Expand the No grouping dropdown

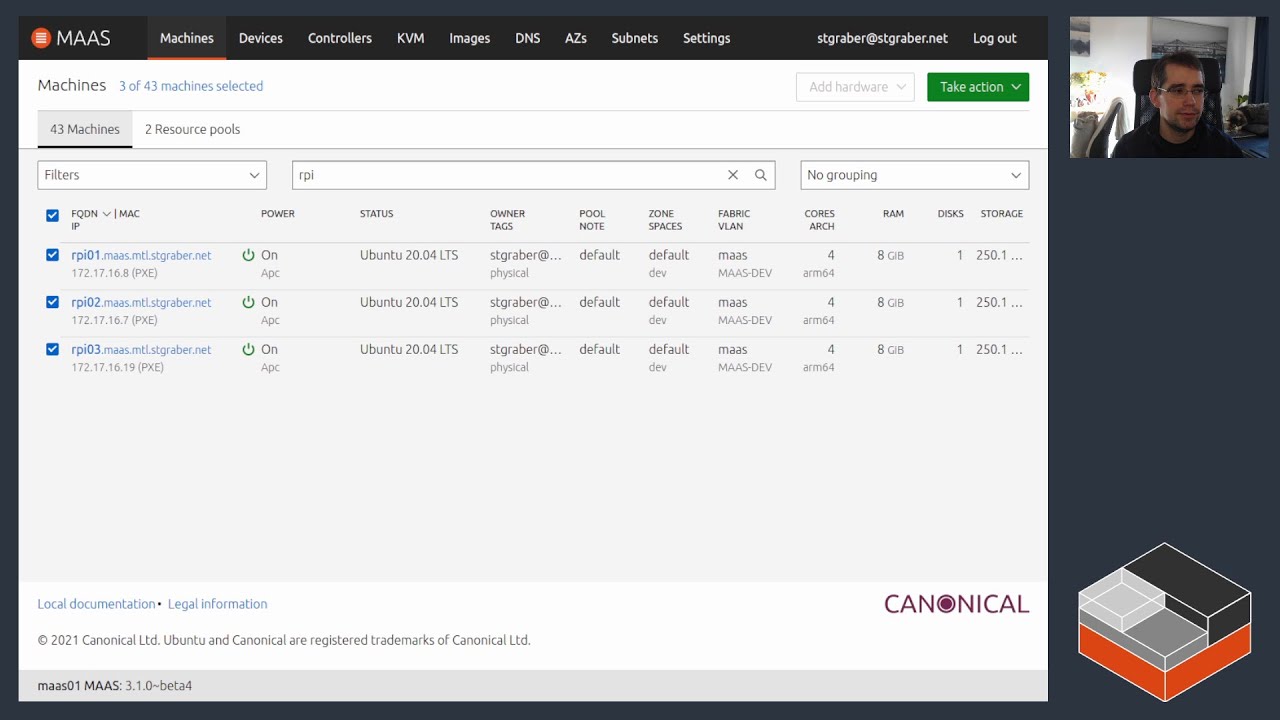point(914,175)
